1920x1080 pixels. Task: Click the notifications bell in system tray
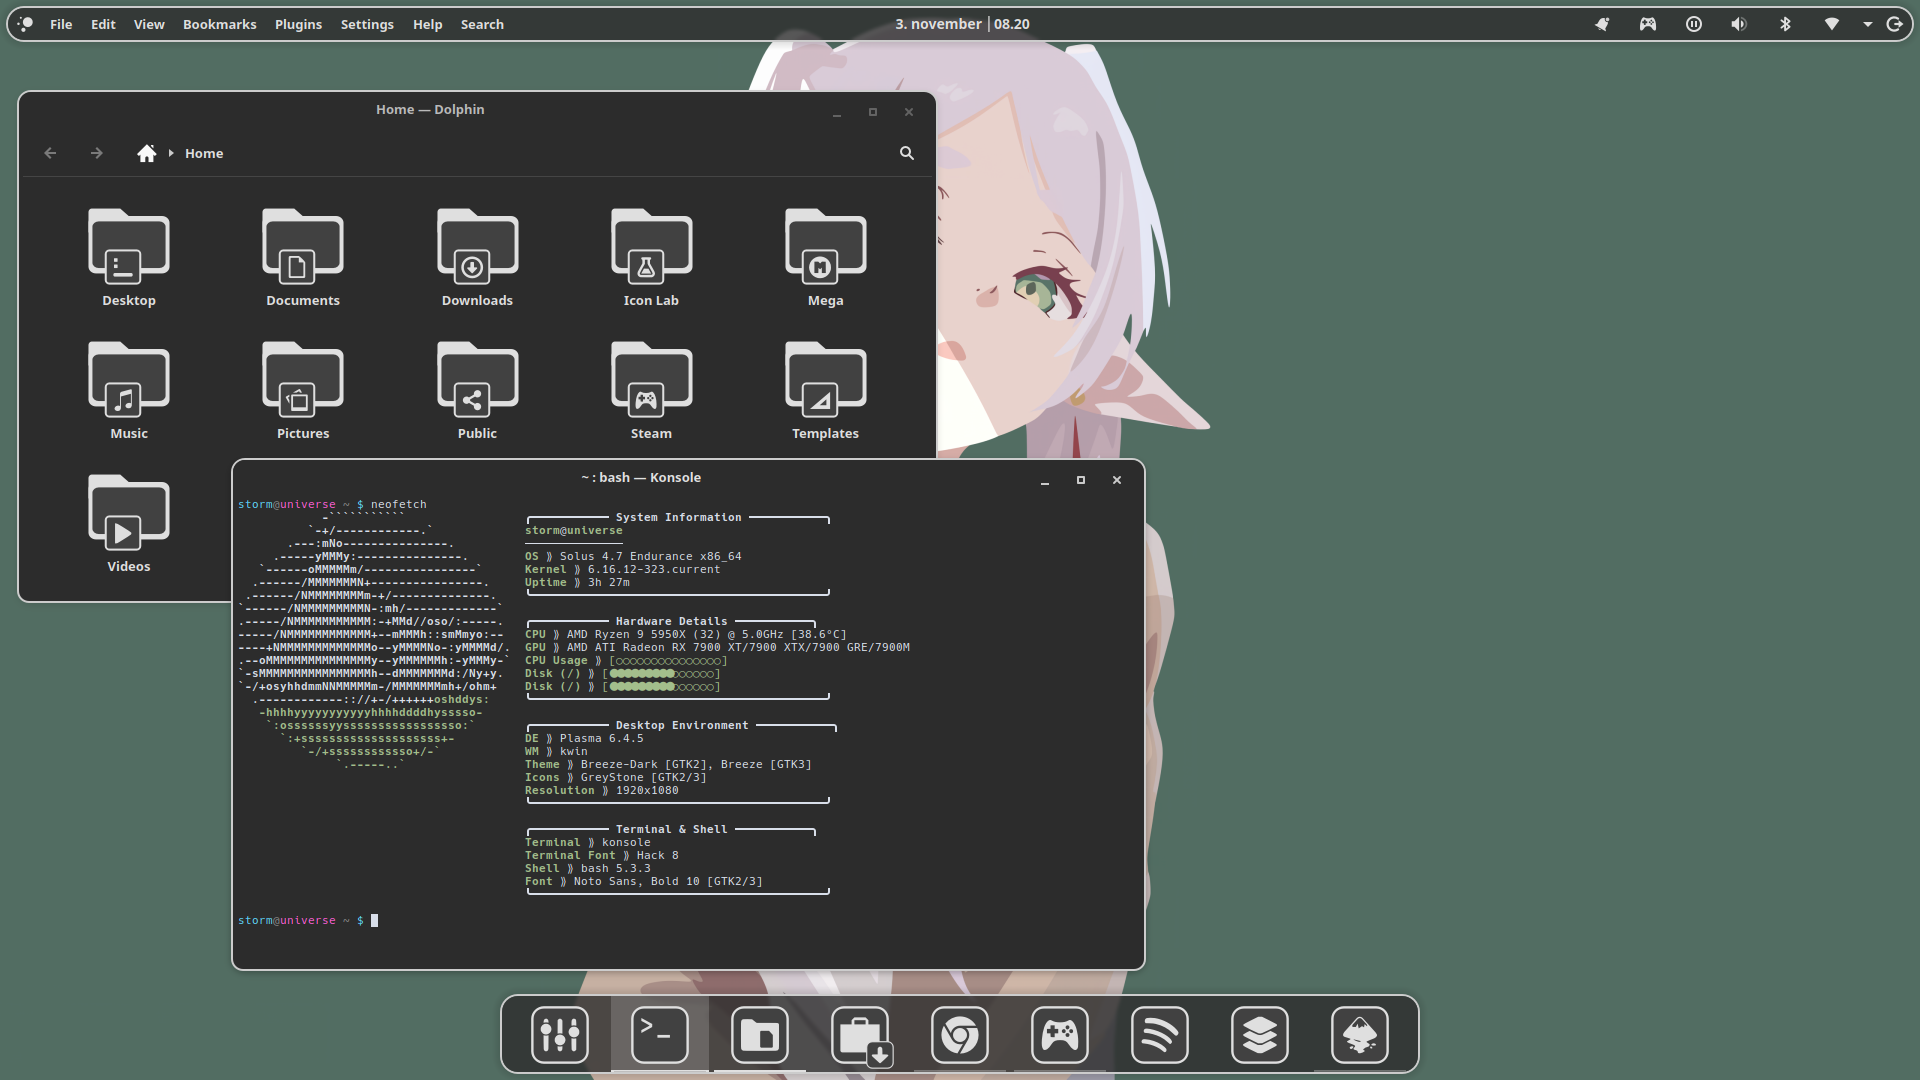coord(1602,24)
